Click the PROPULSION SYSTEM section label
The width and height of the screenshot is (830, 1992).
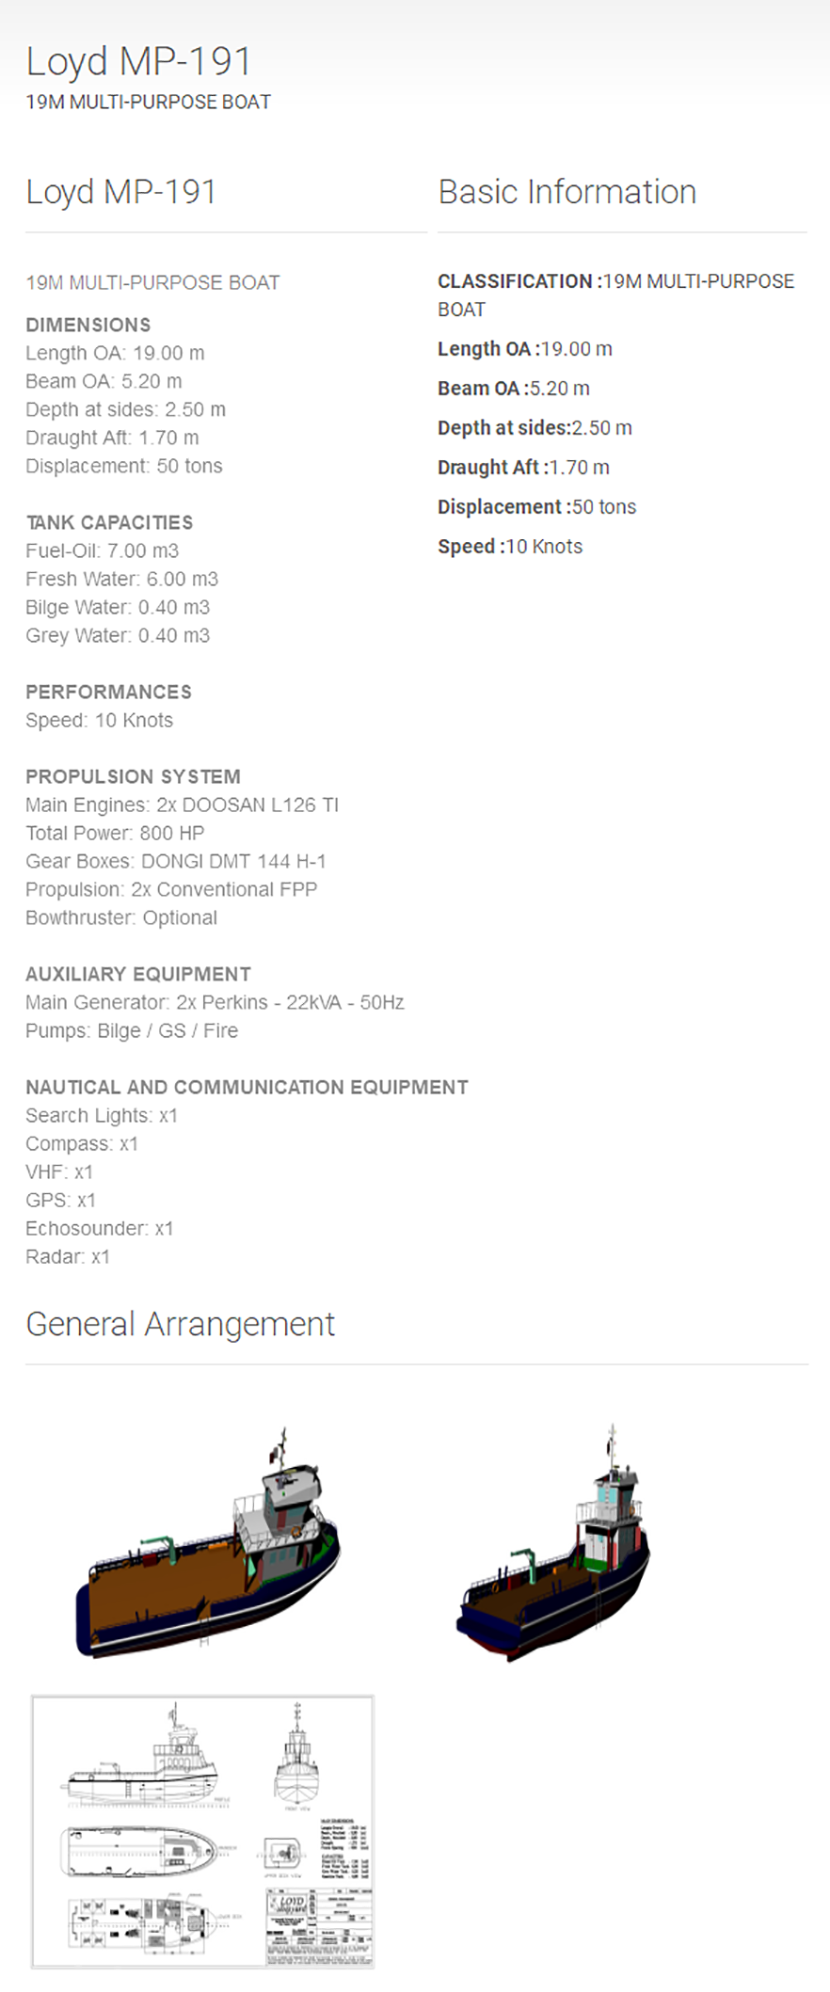133,777
